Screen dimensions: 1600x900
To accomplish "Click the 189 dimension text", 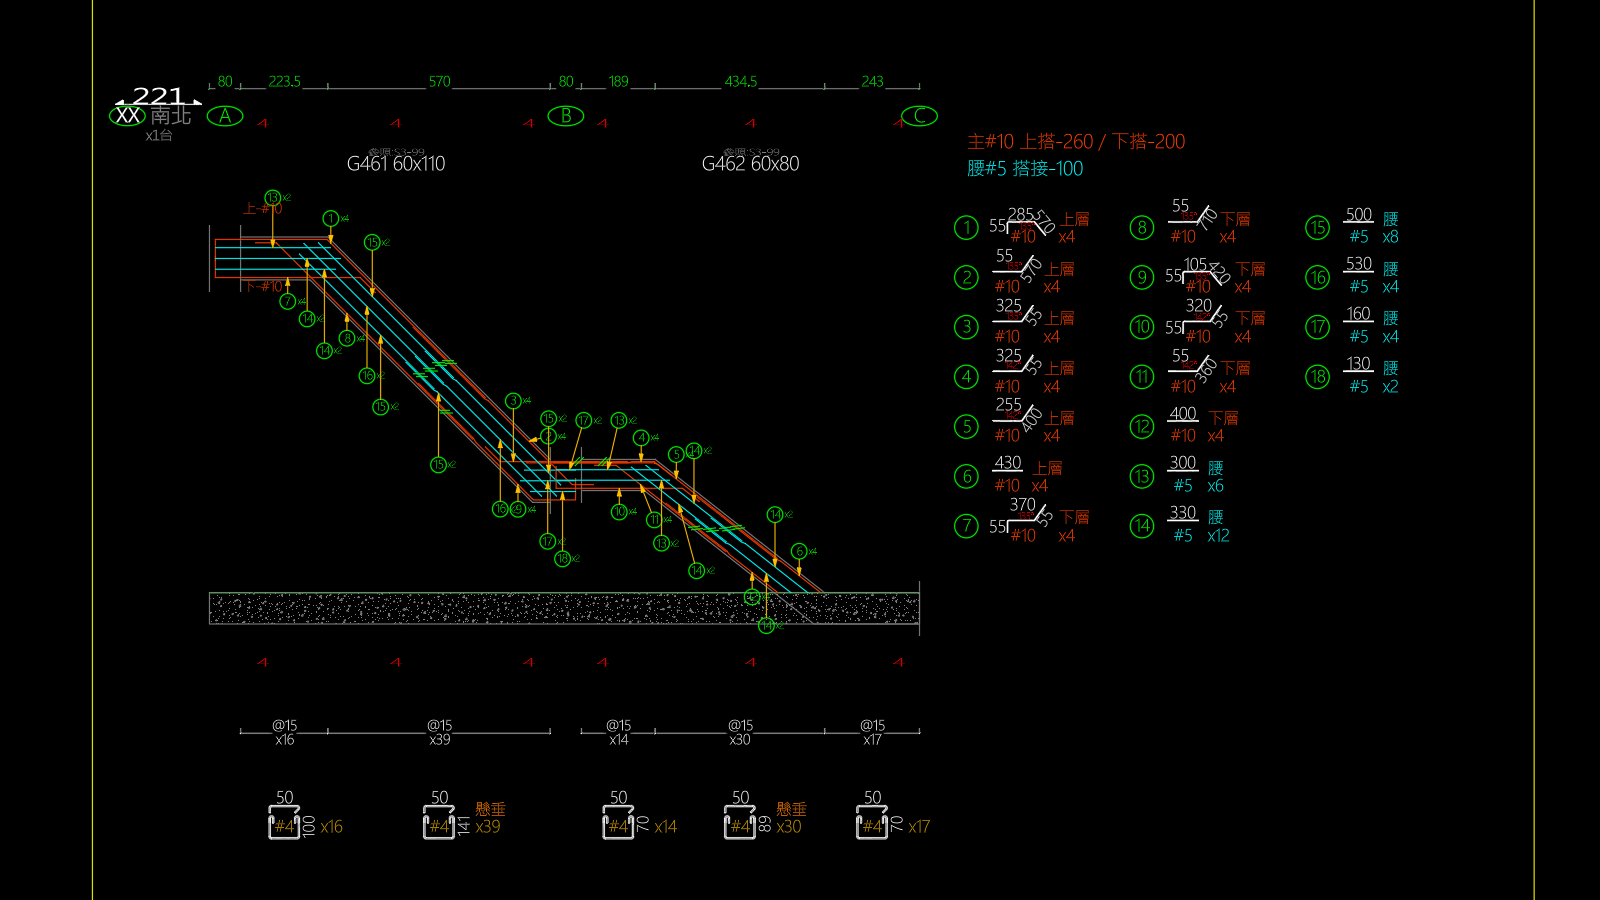I will [618, 82].
